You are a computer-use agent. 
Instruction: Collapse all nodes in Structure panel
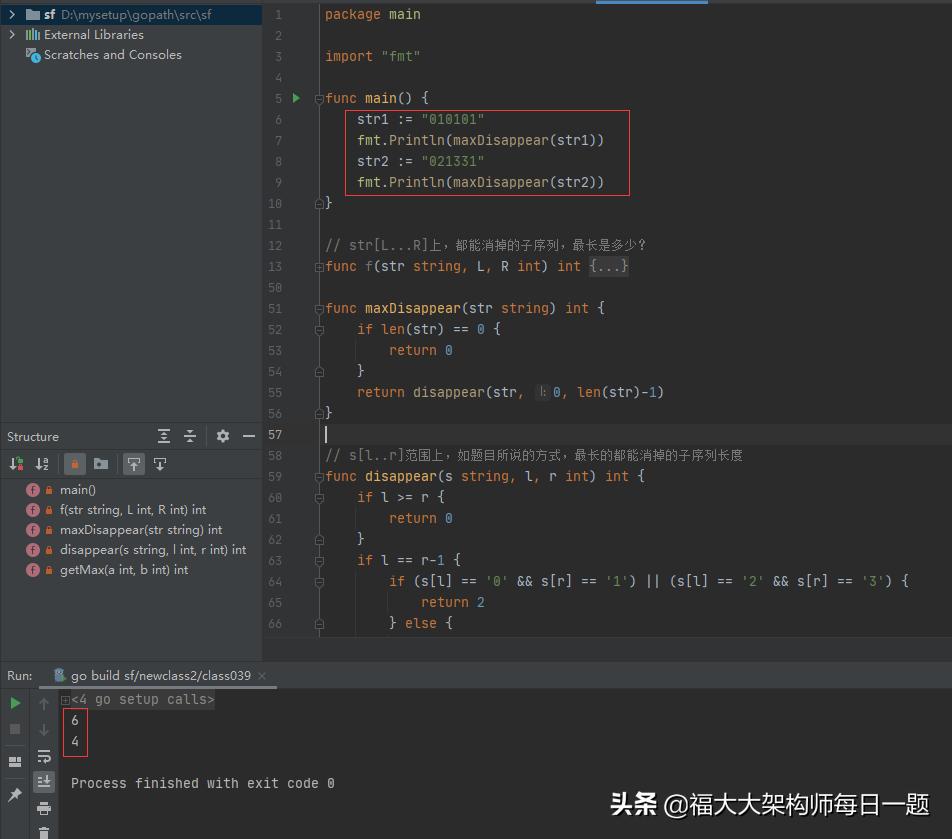(x=190, y=436)
